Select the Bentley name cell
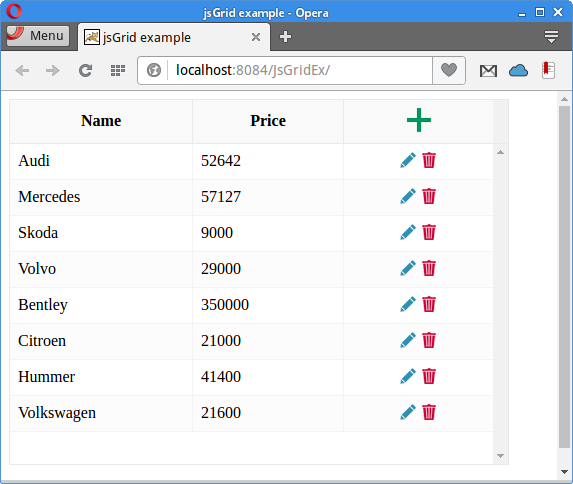The image size is (573, 484). point(101,305)
